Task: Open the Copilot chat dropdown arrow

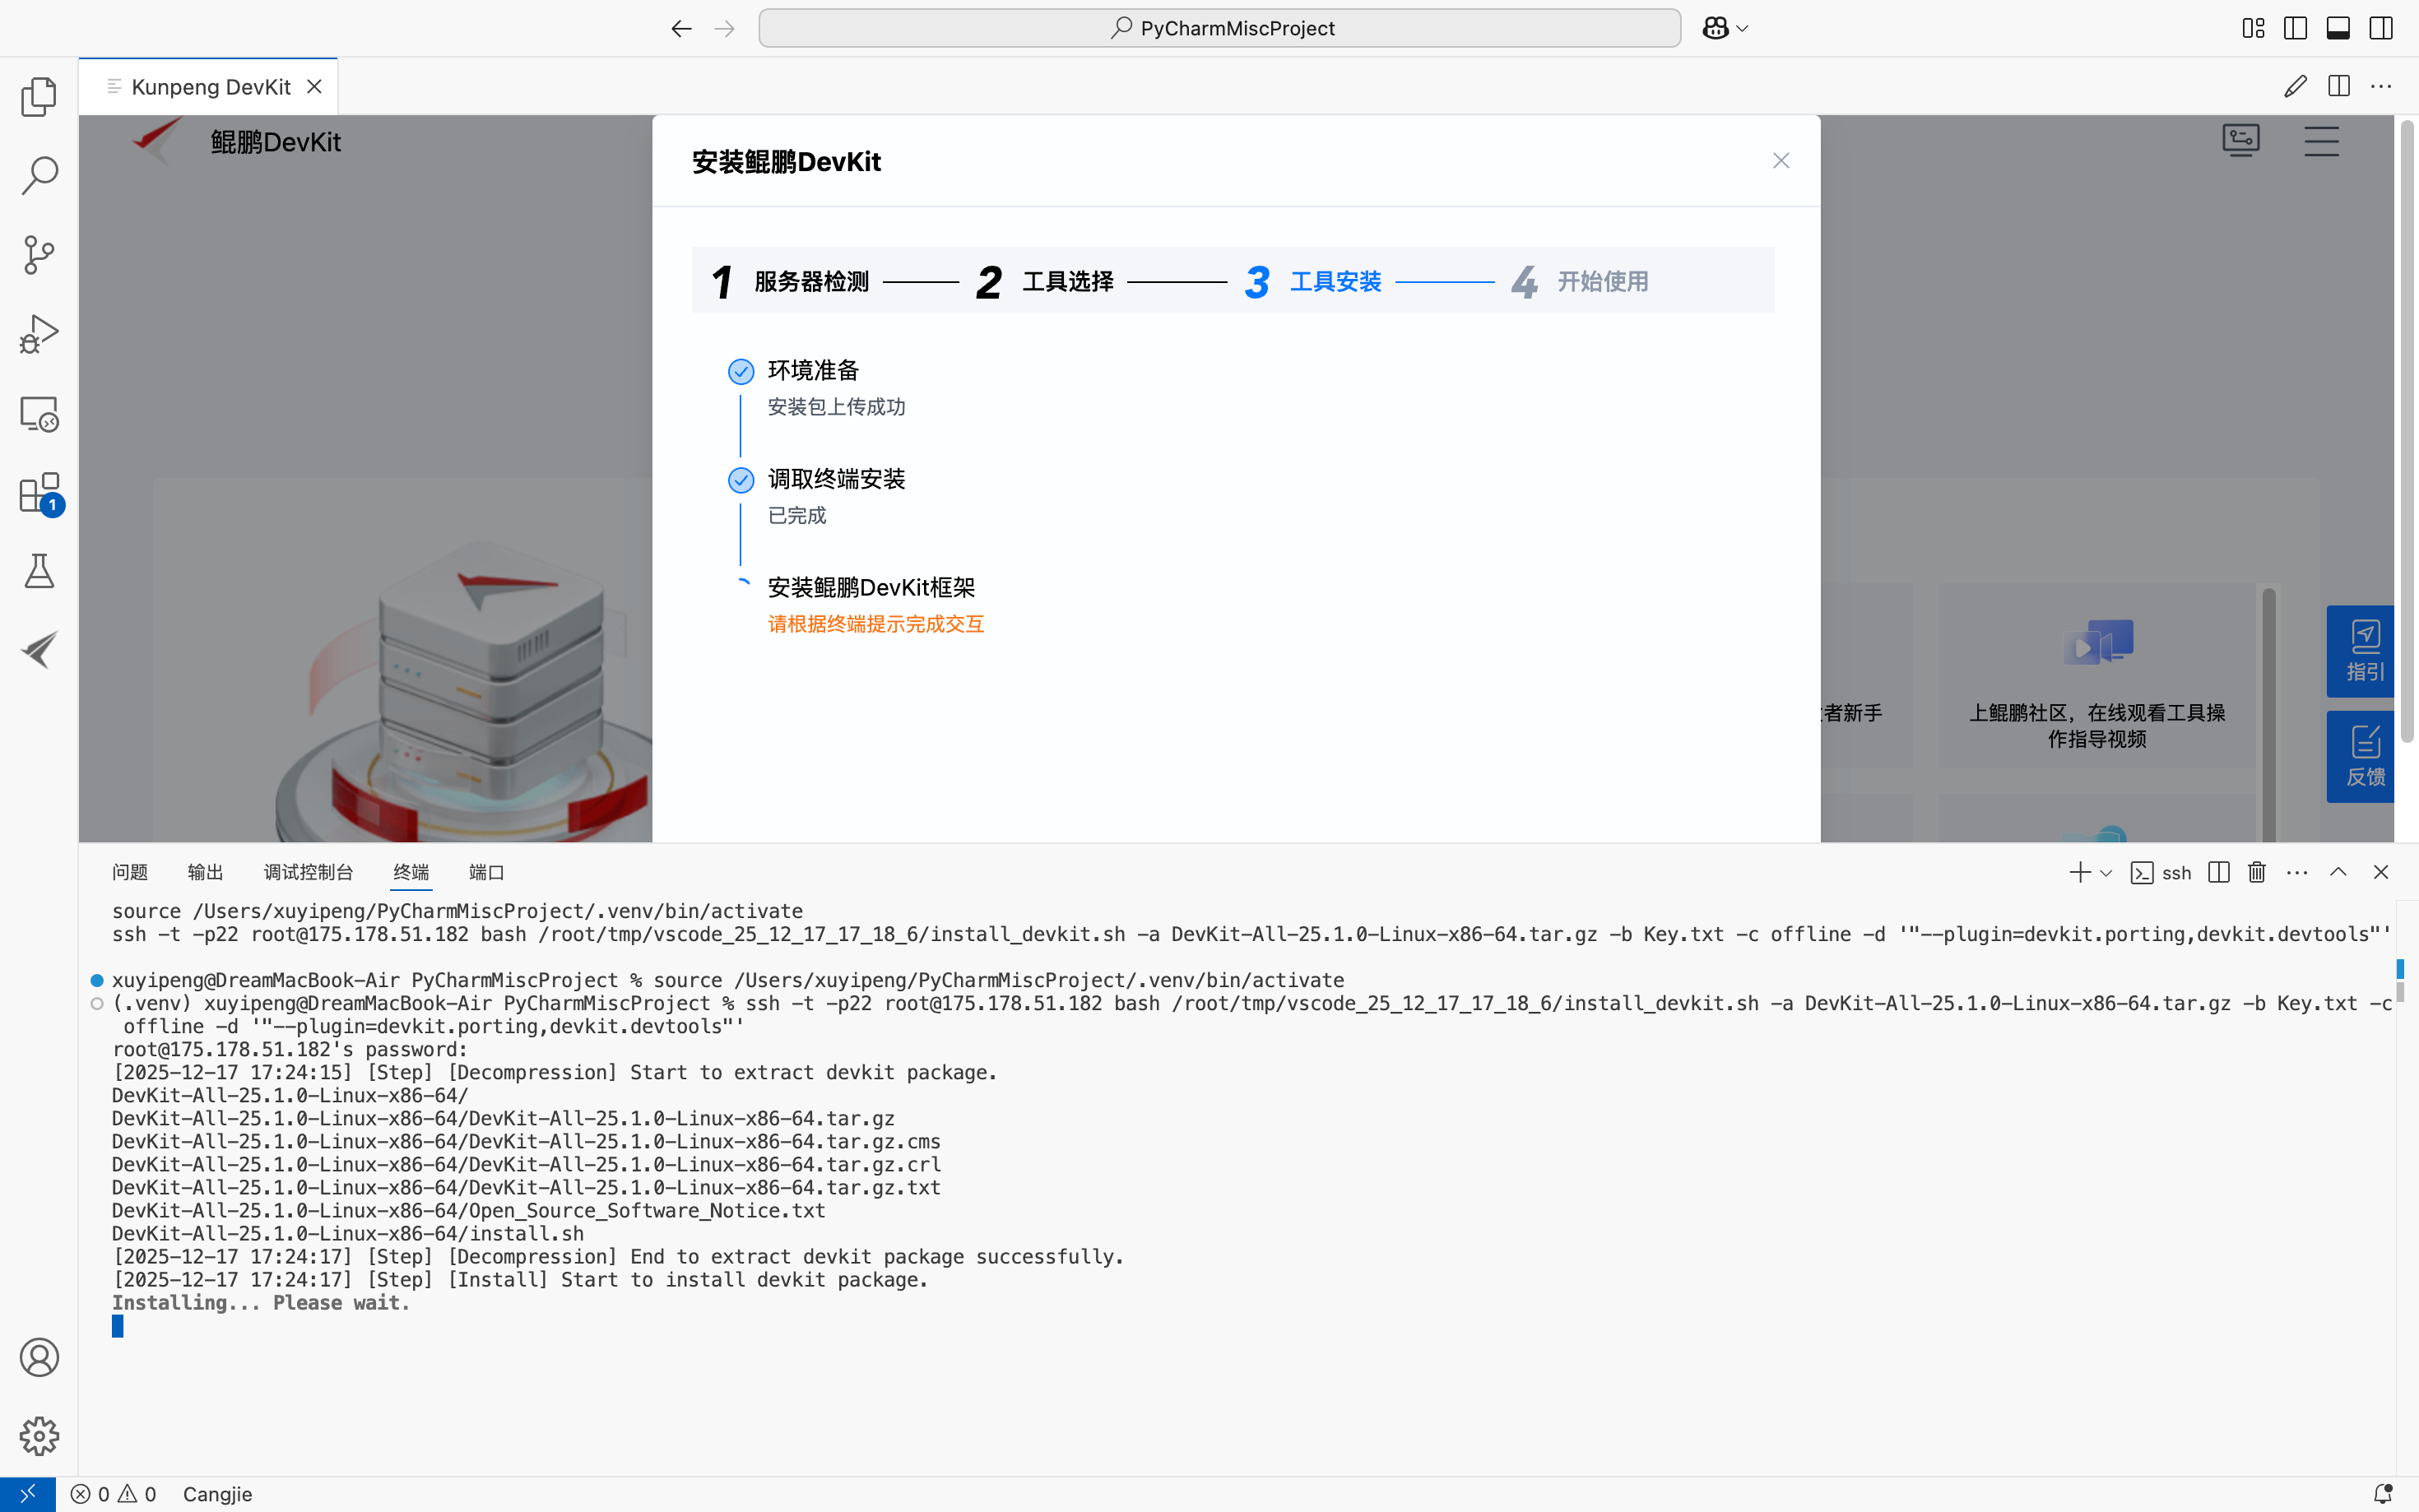Action: coord(1743,28)
